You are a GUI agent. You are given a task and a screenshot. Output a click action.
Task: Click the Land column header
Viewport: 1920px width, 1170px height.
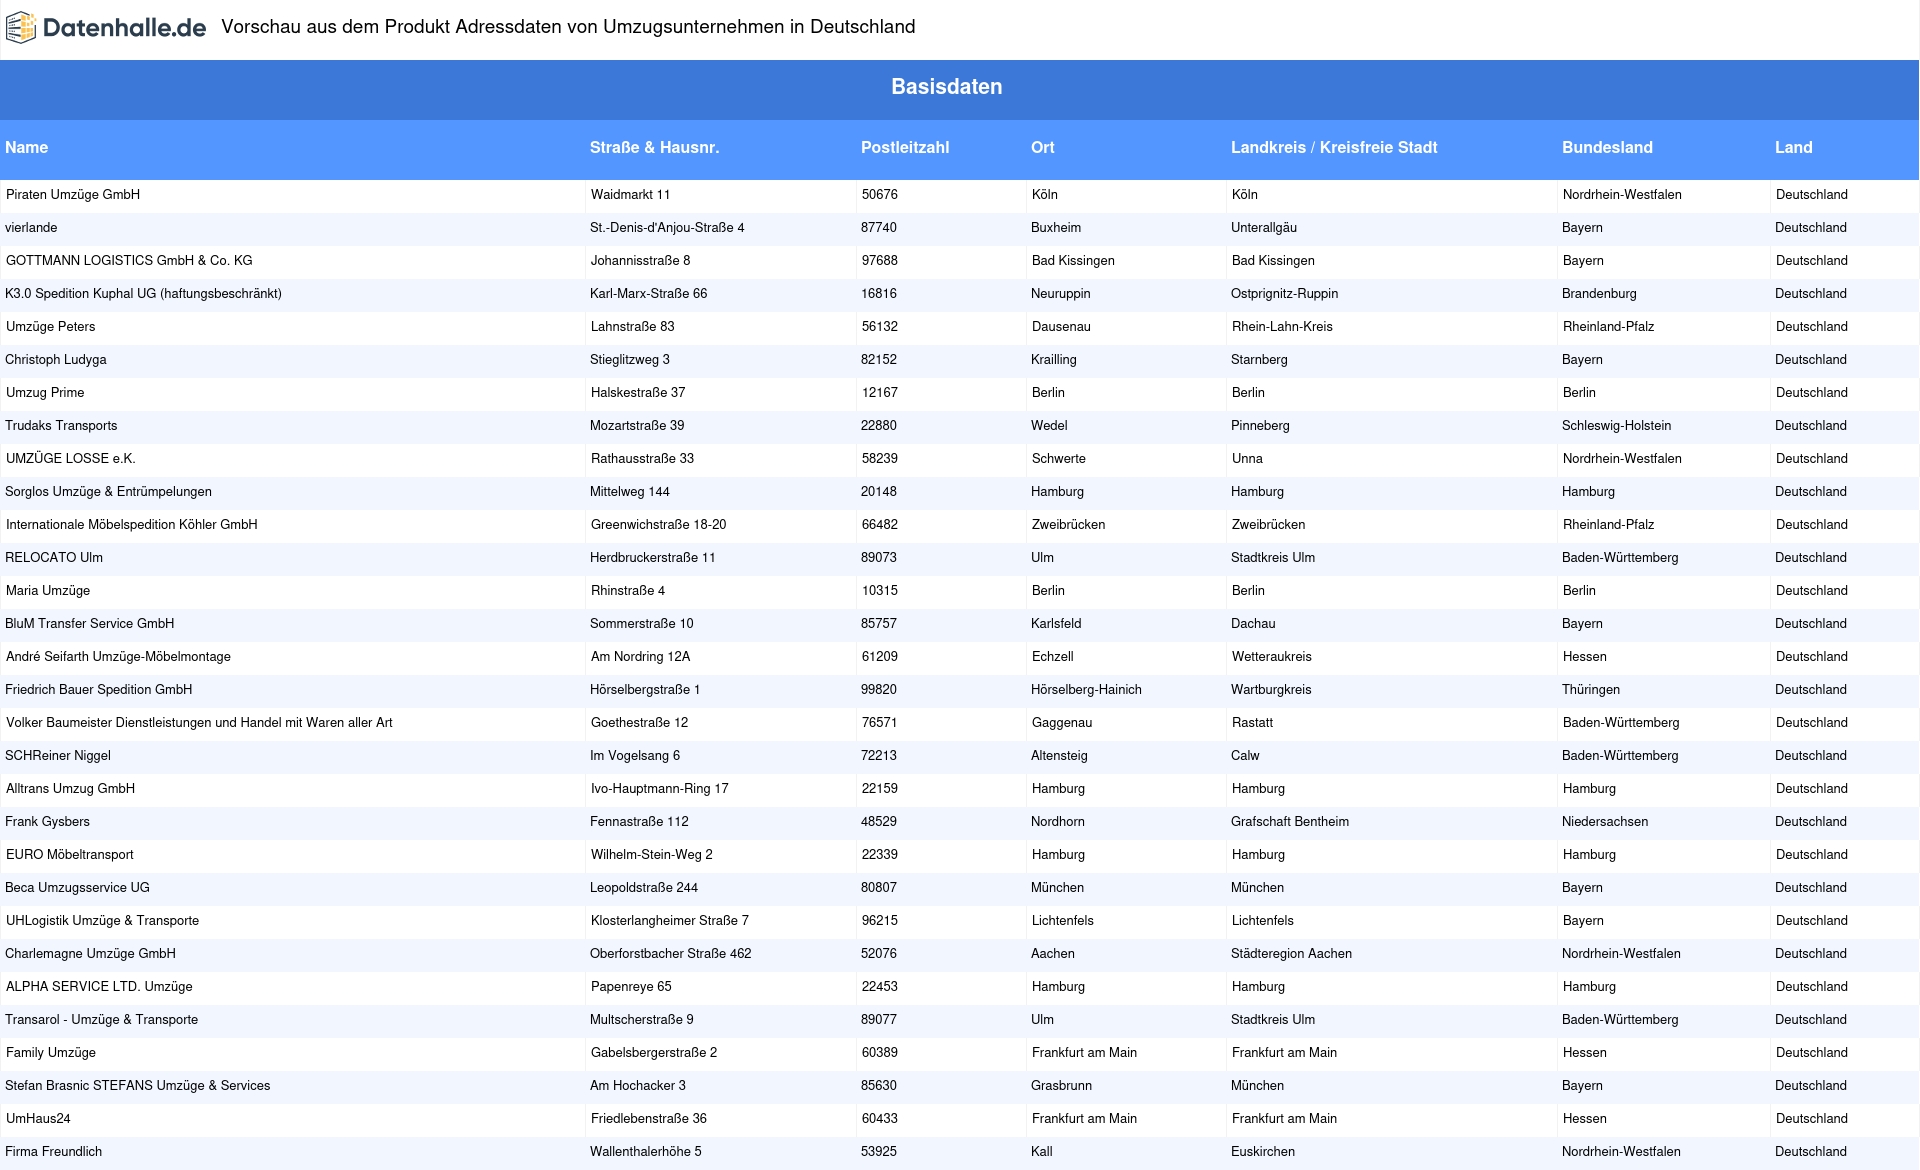pos(1794,147)
